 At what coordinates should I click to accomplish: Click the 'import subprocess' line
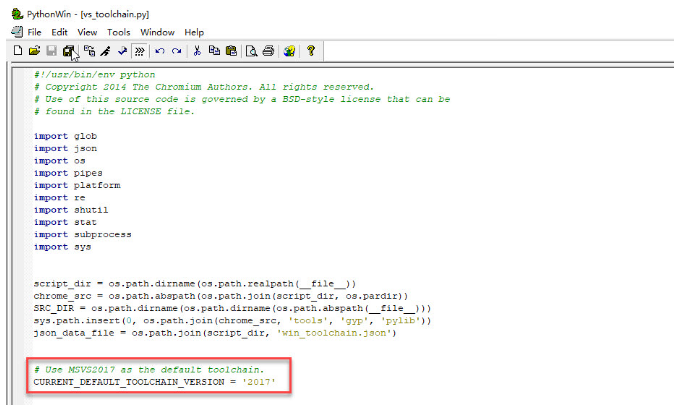point(83,234)
